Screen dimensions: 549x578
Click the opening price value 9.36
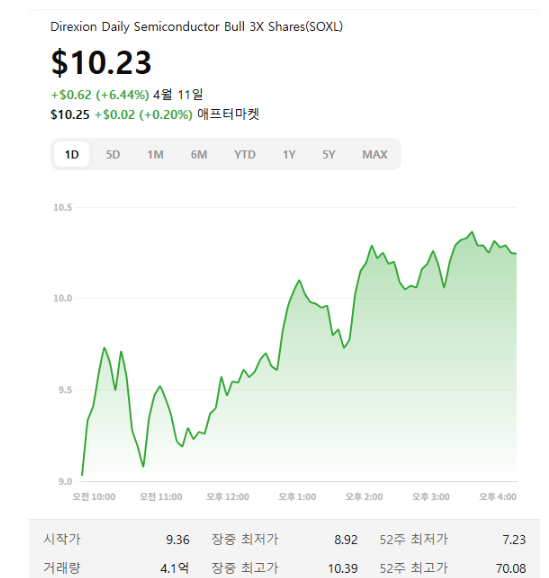tap(177, 540)
